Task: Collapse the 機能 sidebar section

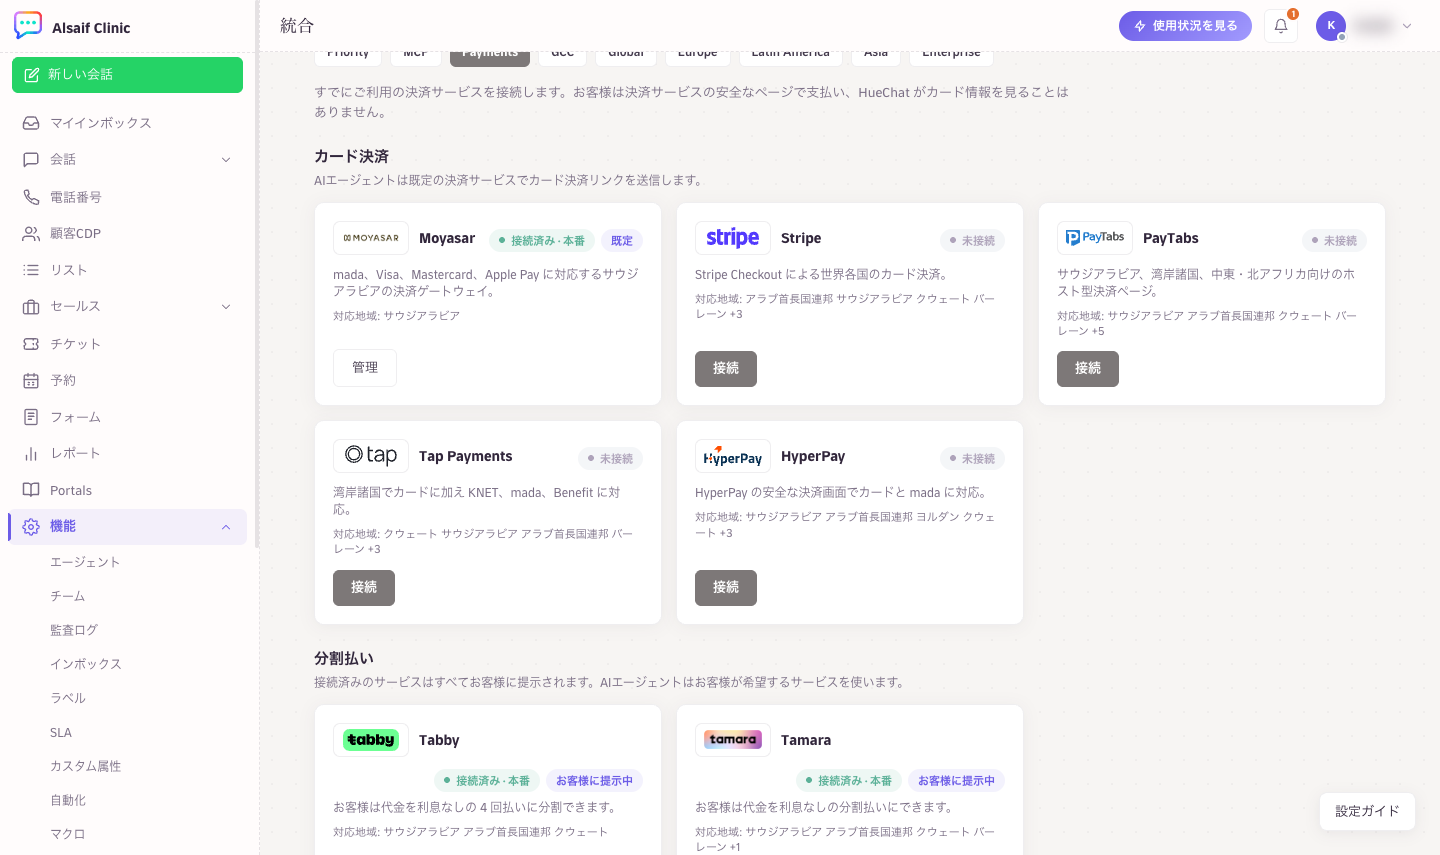Action: [x=226, y=527]
